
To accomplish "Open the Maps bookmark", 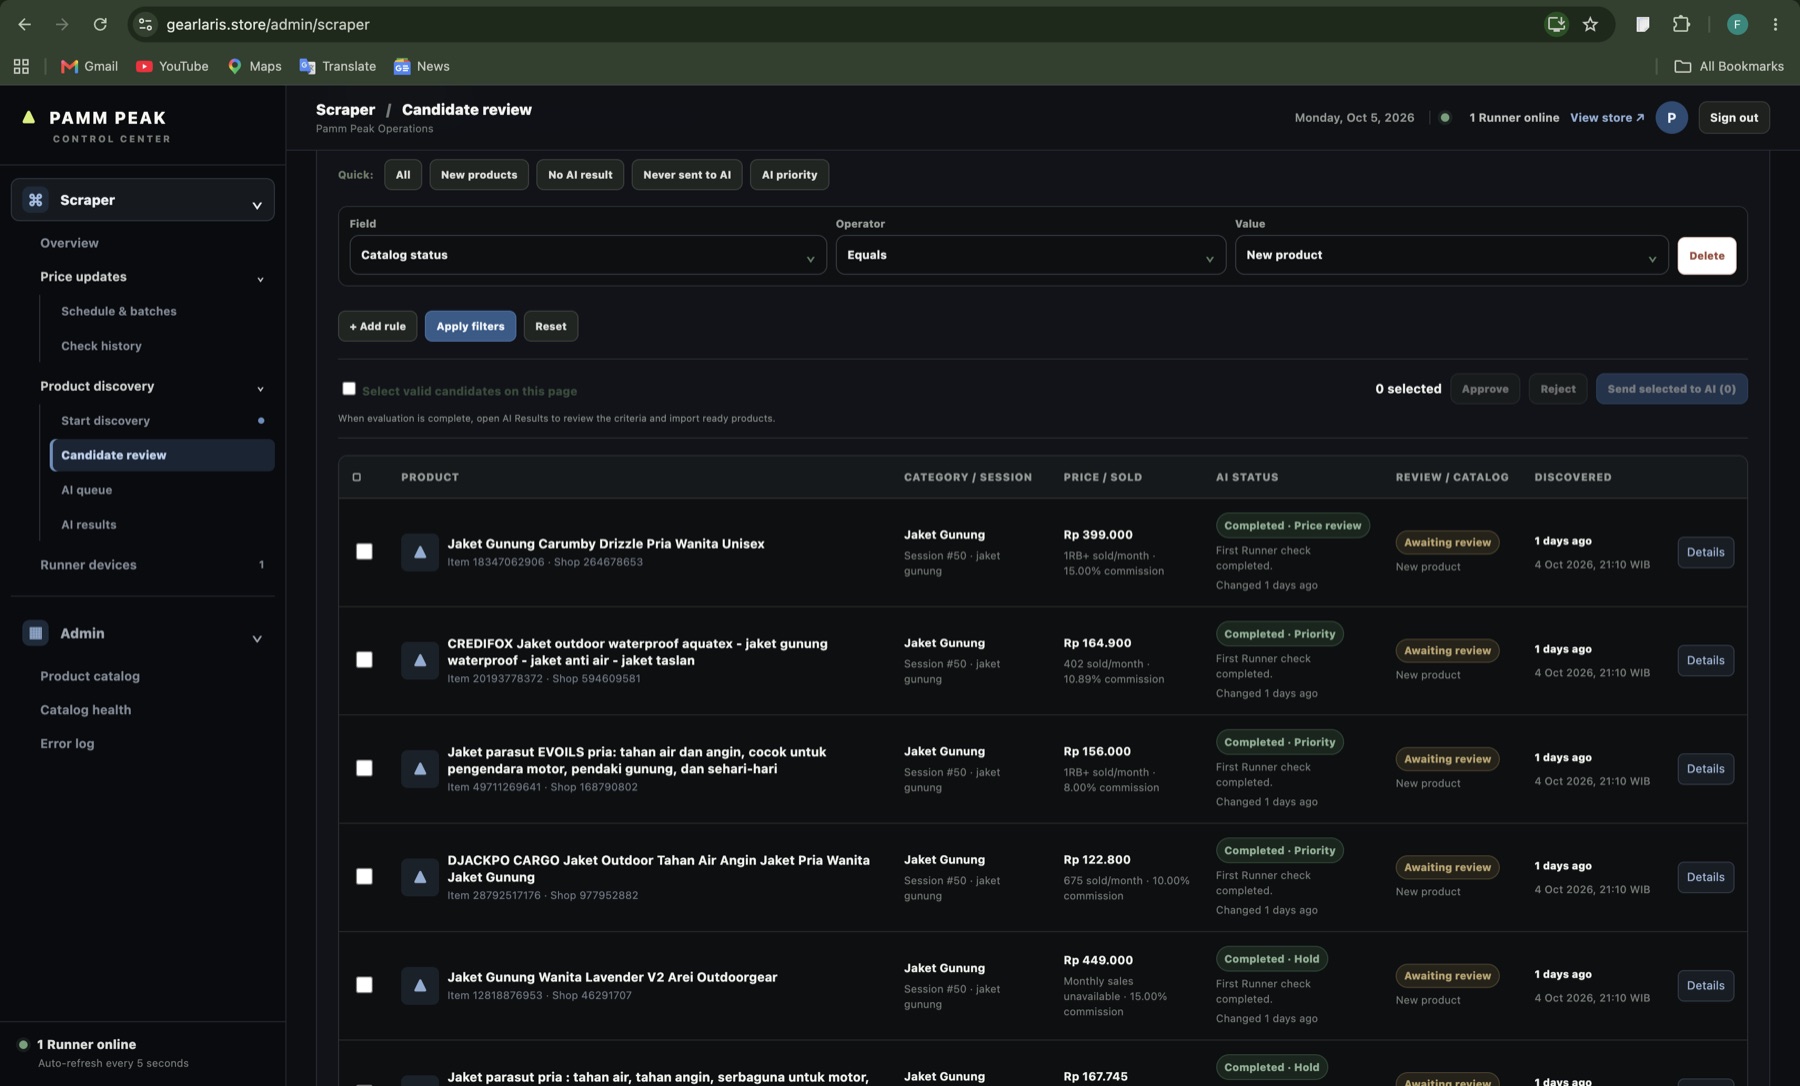I will pos(254,66).
